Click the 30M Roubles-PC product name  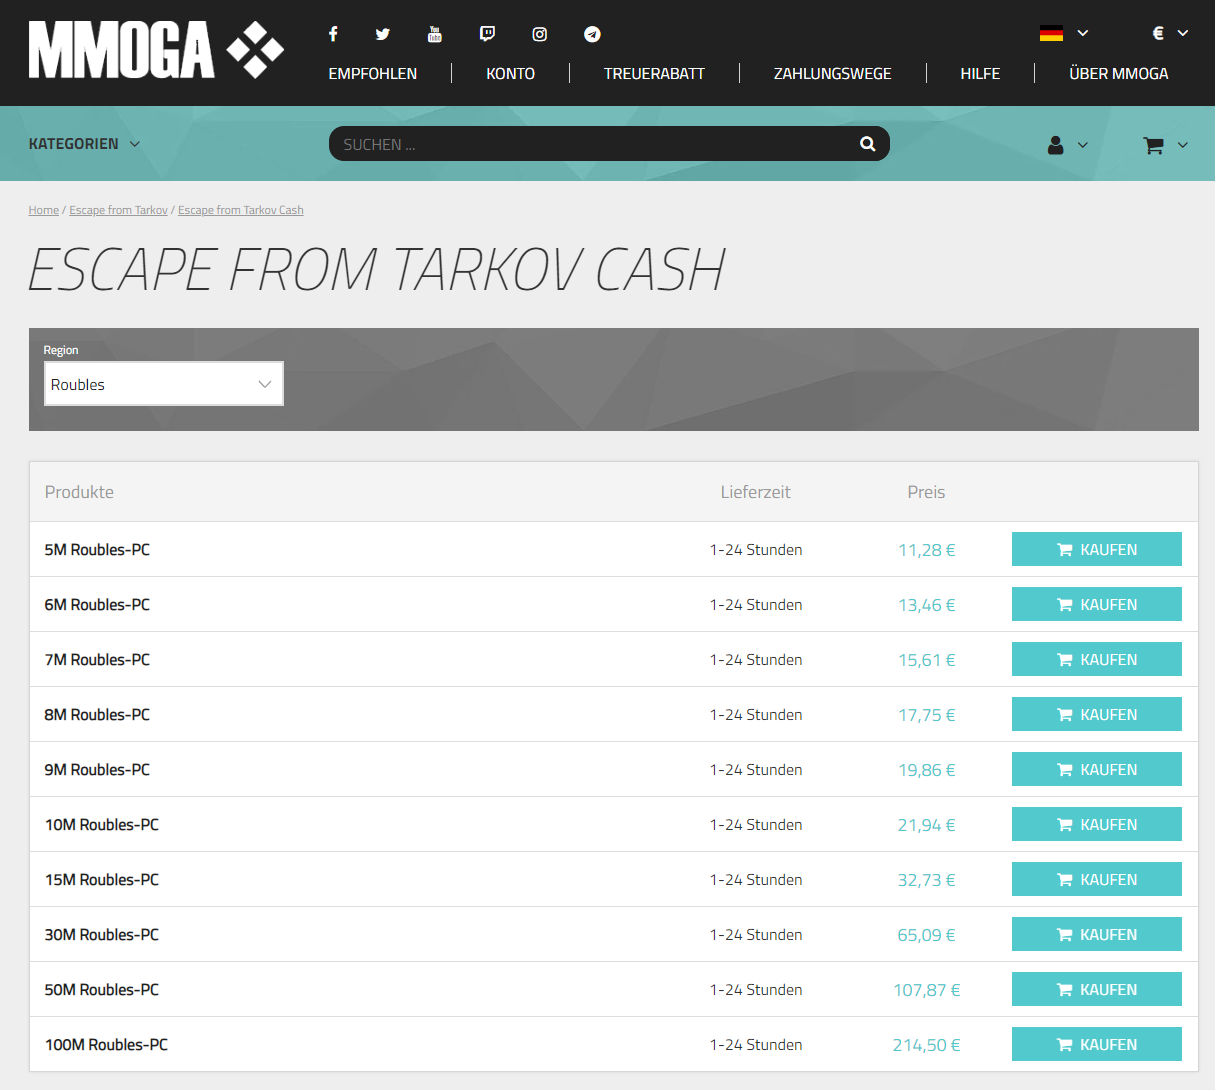(x=102, y=934)
